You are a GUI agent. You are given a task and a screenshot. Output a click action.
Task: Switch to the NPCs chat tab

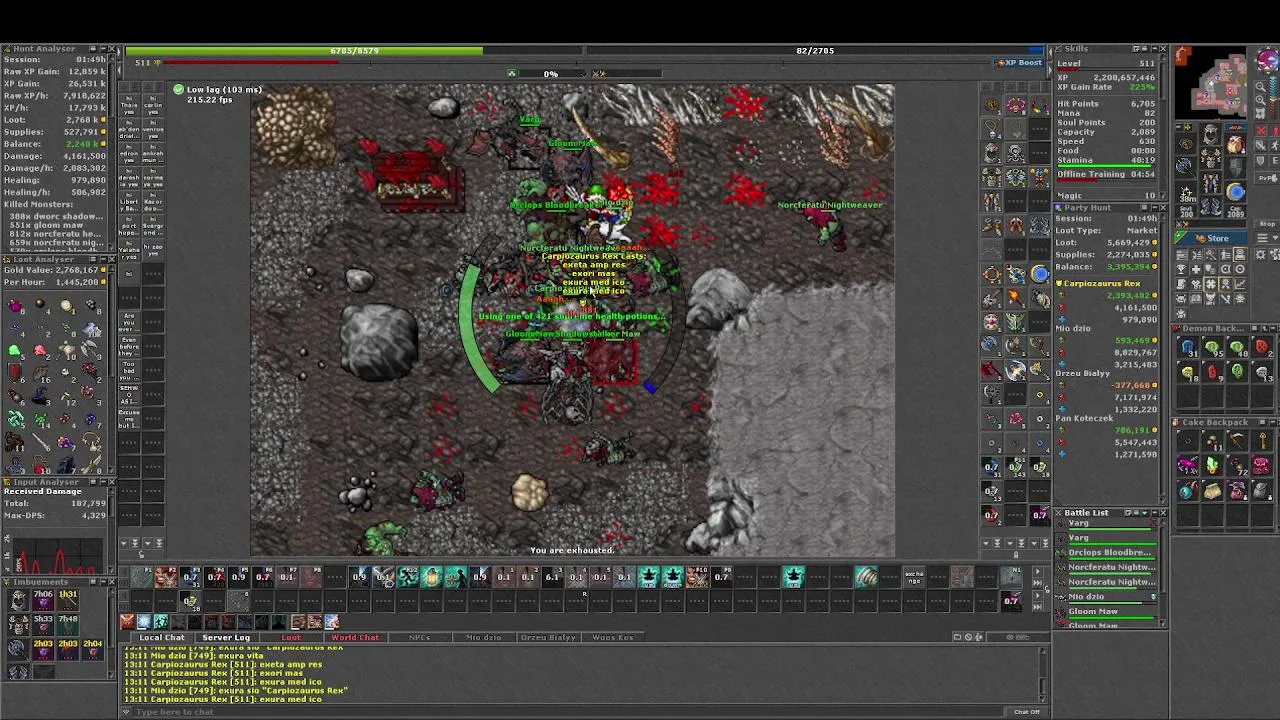coord(419,637)
